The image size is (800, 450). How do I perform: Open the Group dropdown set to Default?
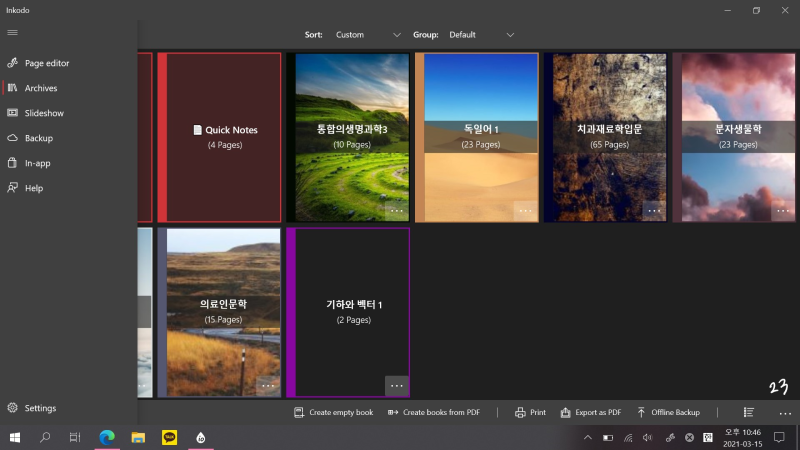(481, 35)
